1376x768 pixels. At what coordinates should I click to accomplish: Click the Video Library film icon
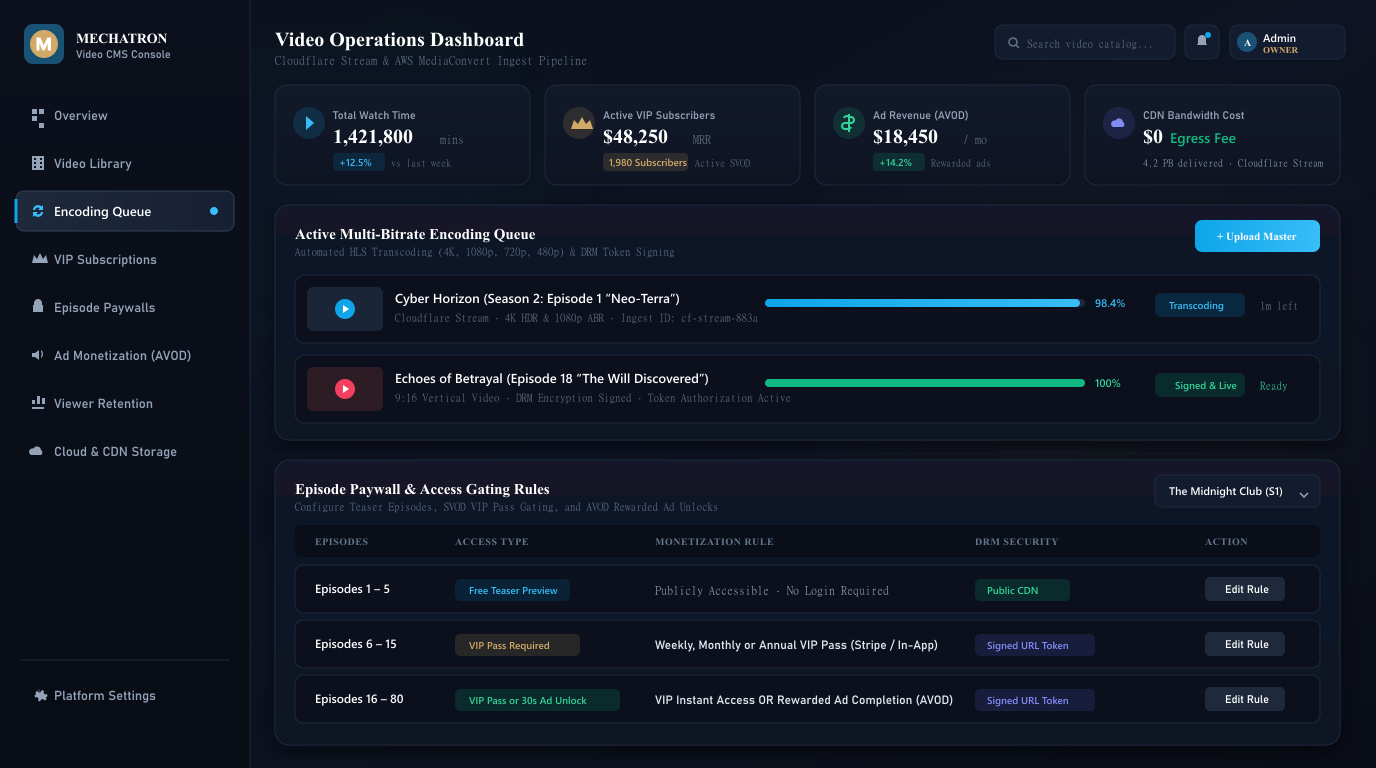pyautogui.click(x=38, y=163)
